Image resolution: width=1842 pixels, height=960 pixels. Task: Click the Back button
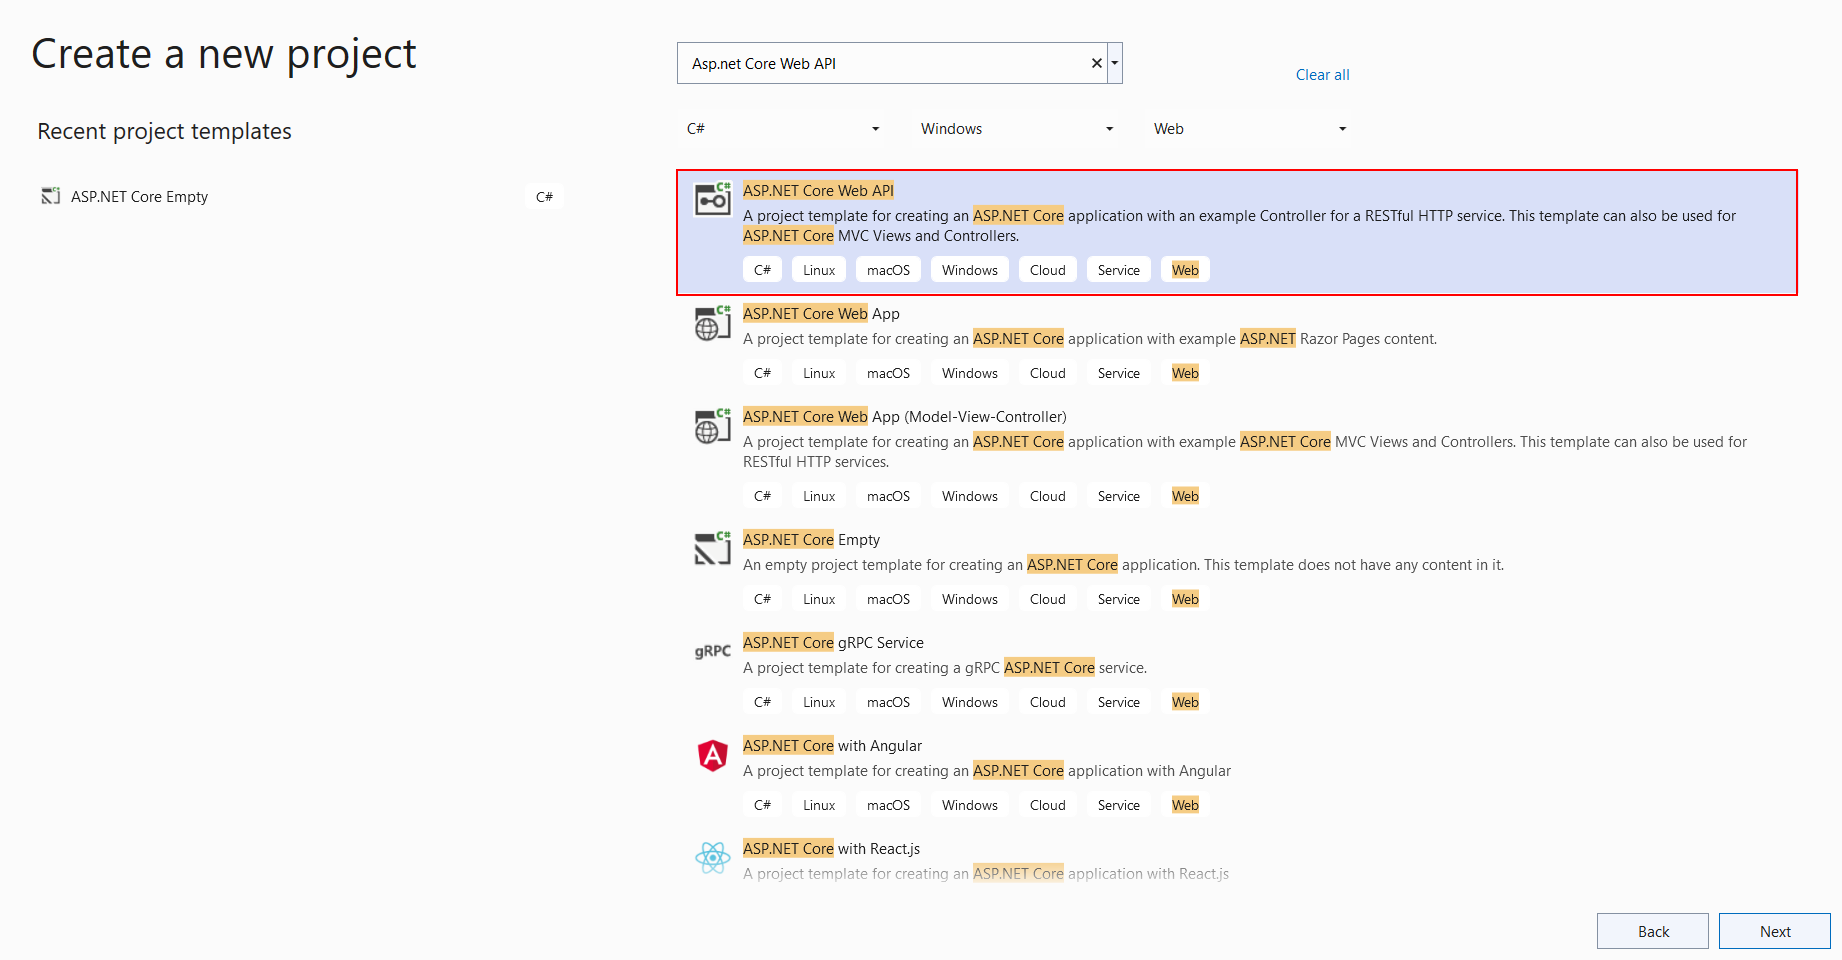pos(1653,931)
